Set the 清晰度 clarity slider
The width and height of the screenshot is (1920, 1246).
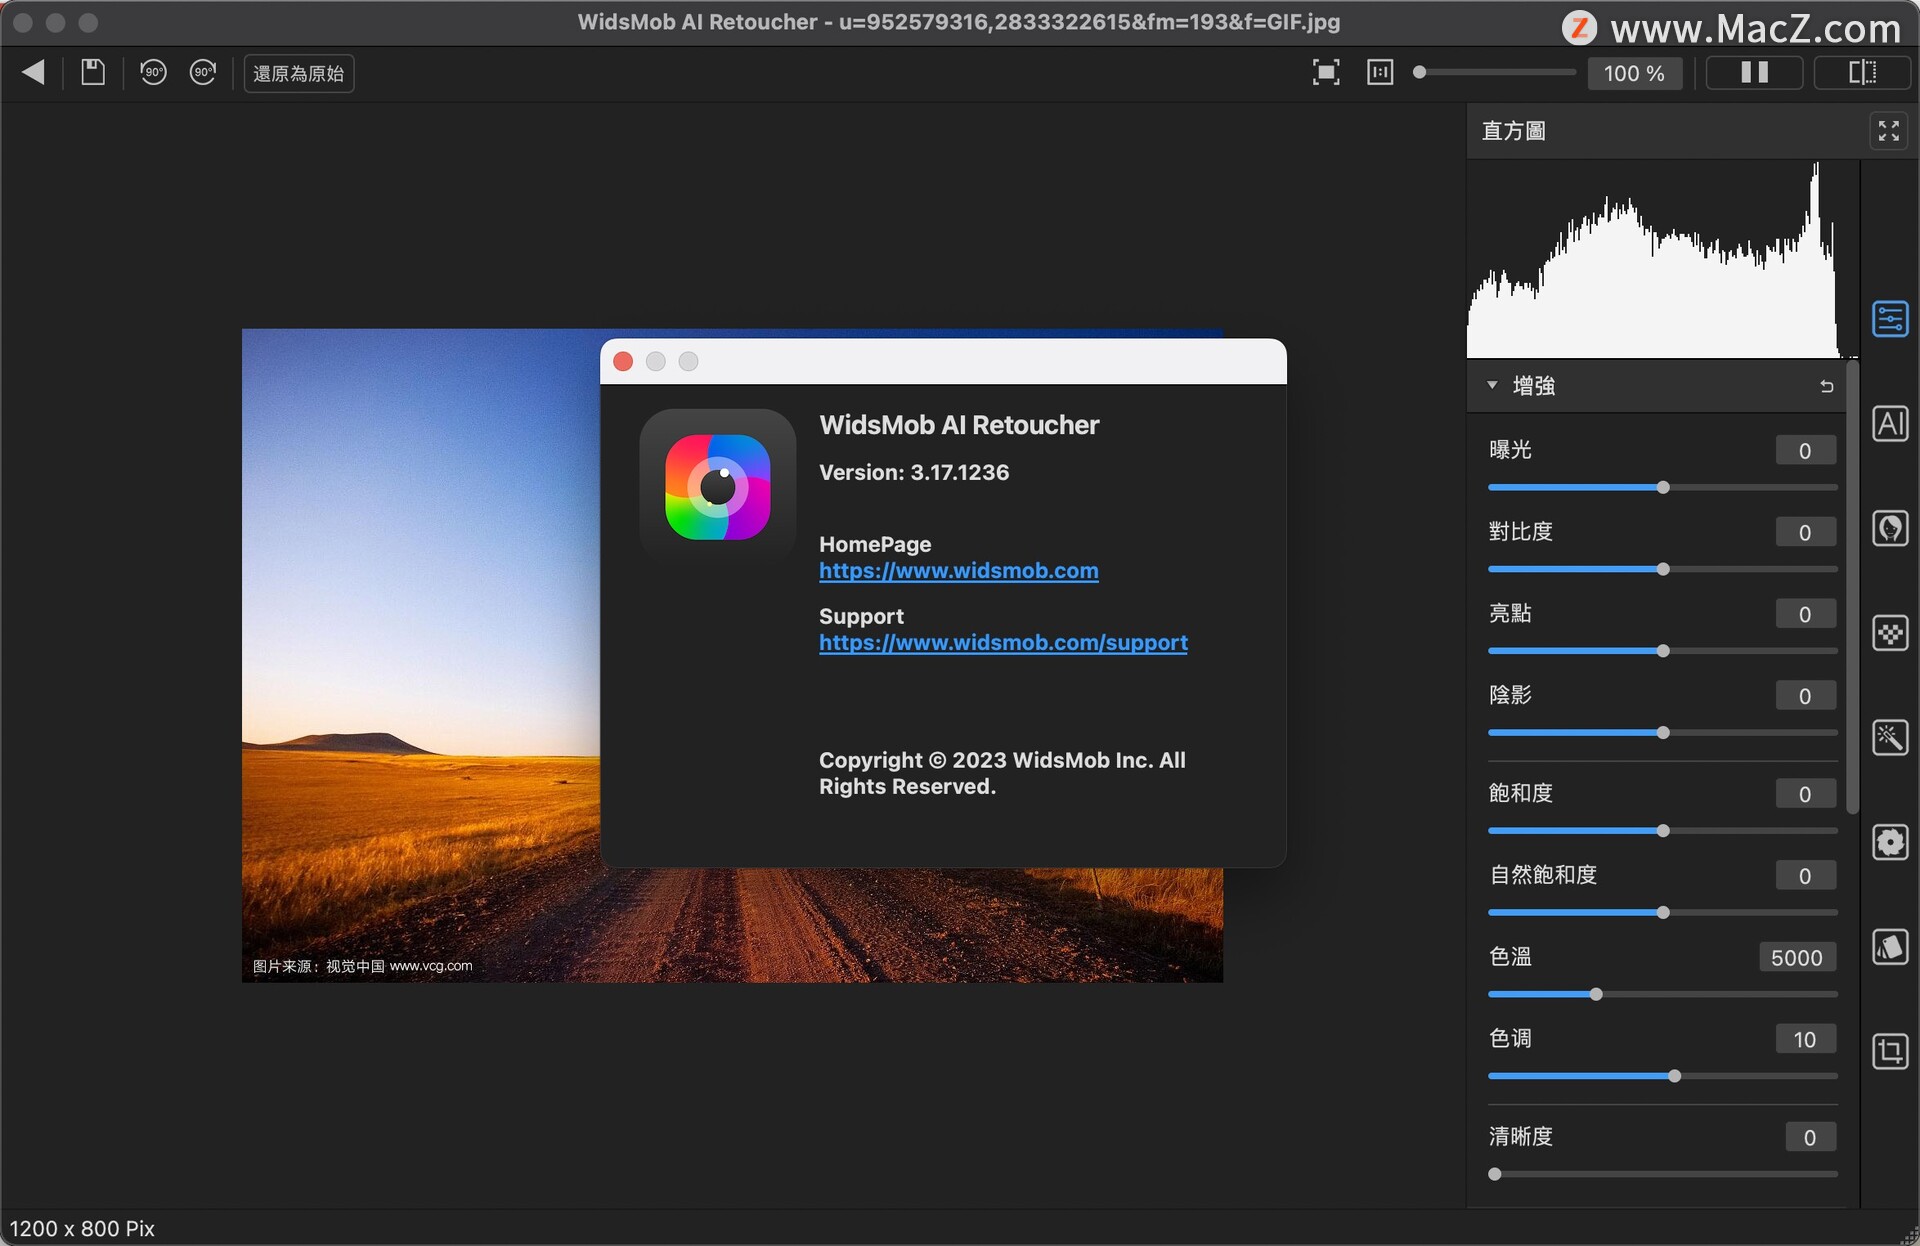[x=1663, y=1174]
